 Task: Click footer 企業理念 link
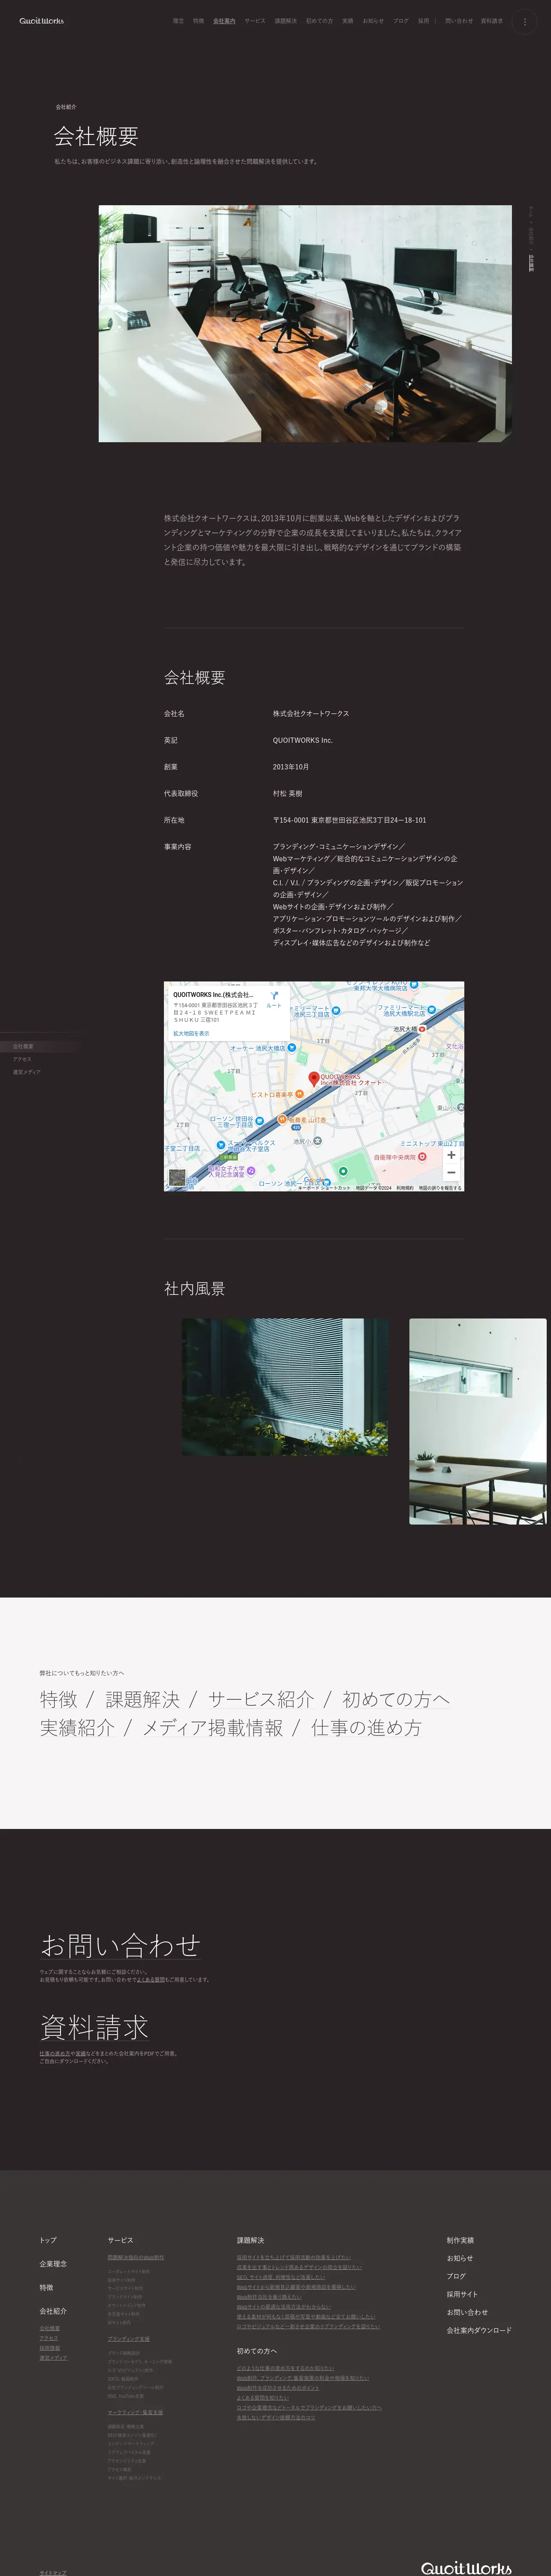pos(53,2264)
